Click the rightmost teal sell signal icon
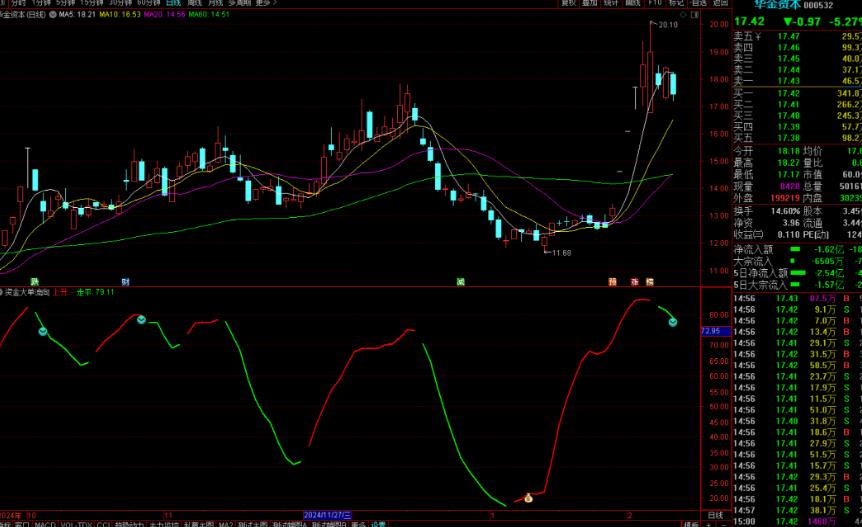This screenshot has width=862, height=527. tap(672, 322)
